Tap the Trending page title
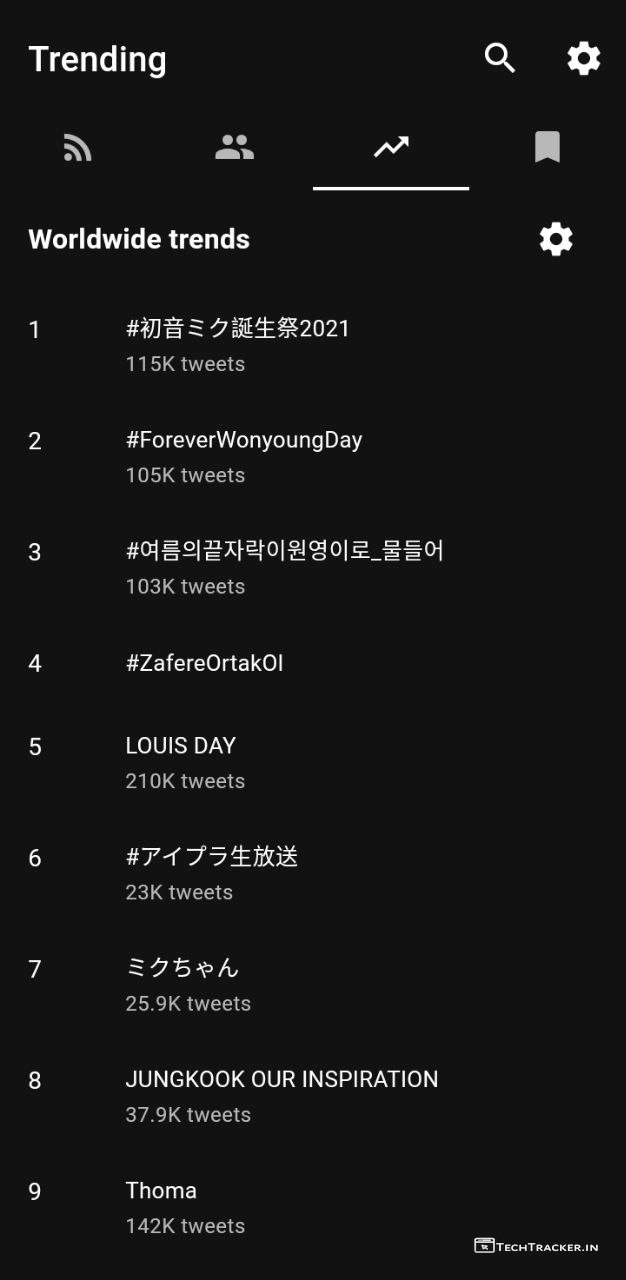 [97, 59]
